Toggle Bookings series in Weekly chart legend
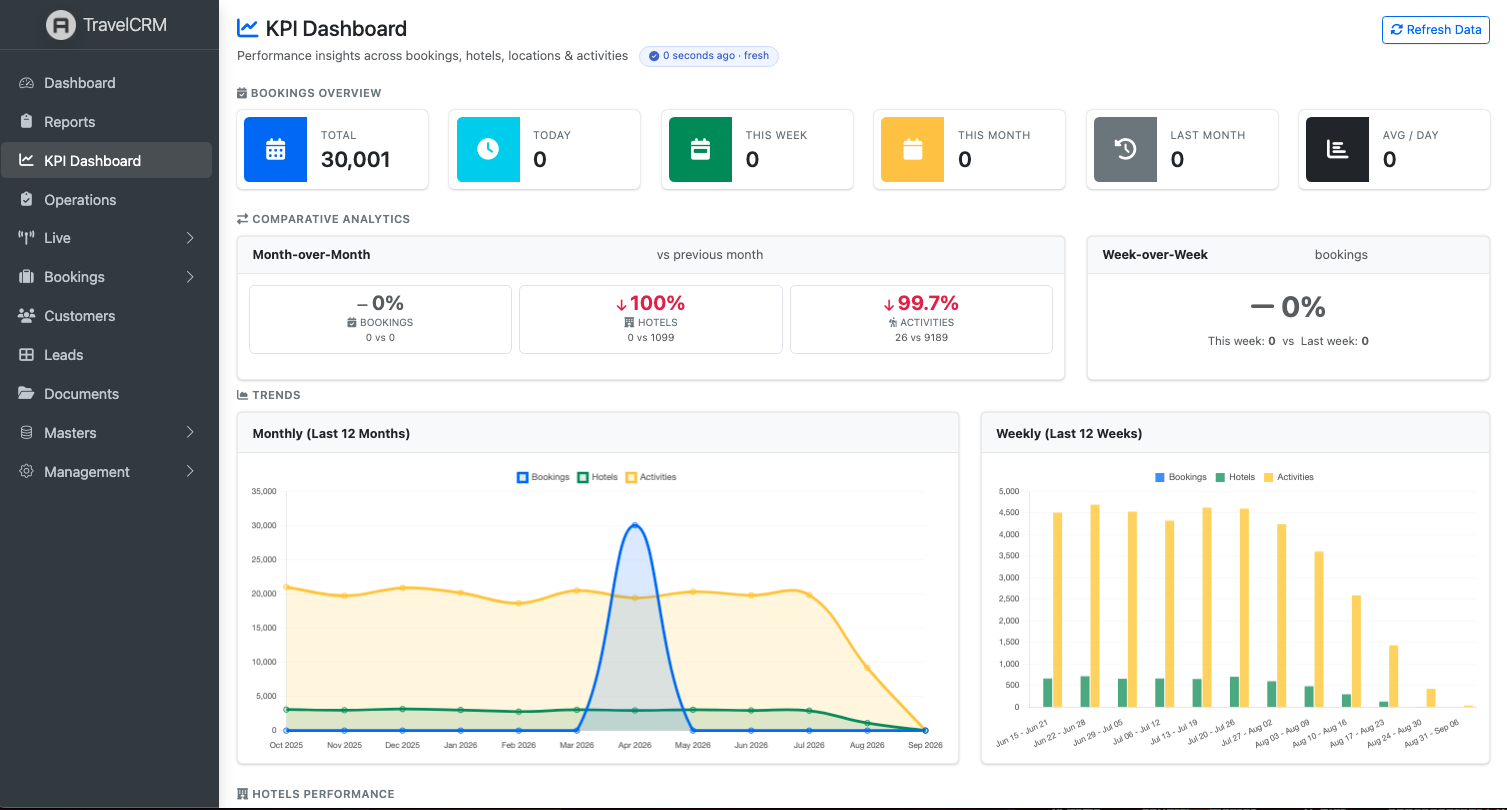Viewport: 1507px width, 810px height. 1181,477
